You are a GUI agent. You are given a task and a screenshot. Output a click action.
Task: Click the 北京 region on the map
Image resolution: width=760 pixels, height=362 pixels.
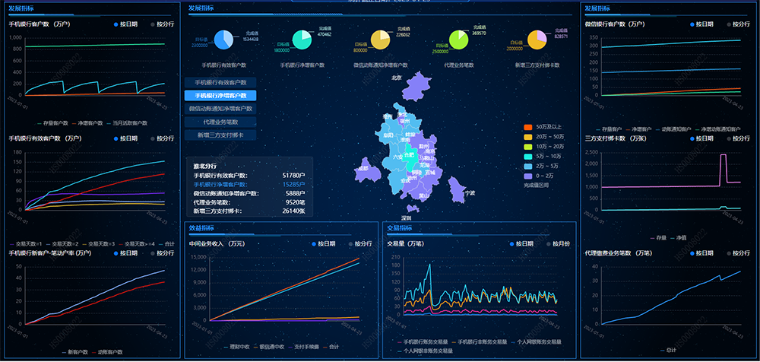[x=415, y=86]
